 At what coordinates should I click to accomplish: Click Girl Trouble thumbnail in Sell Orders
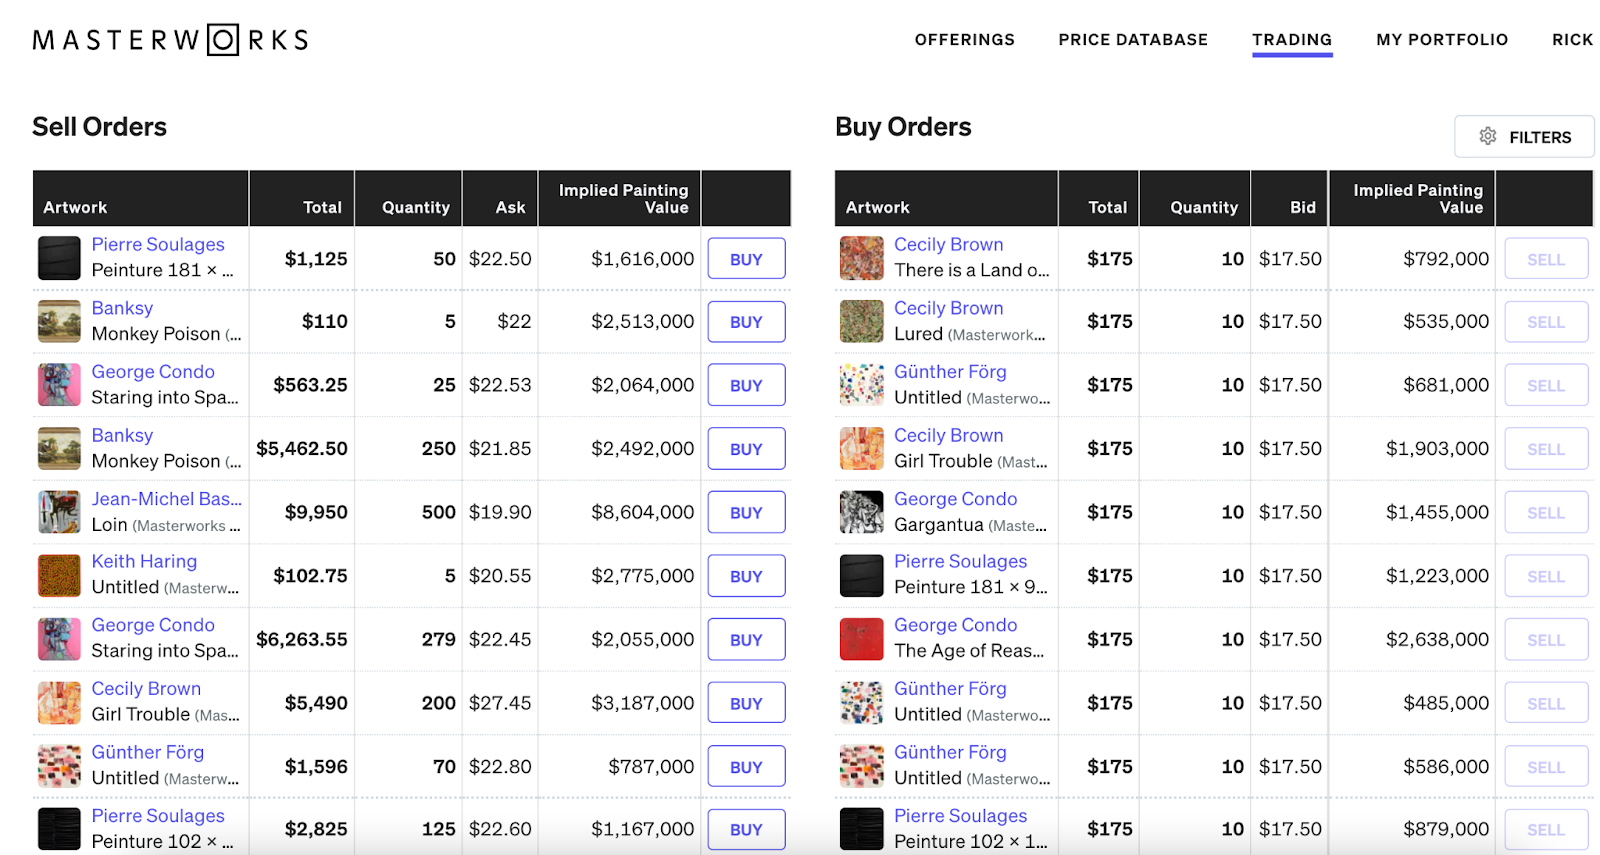(59, 703)
